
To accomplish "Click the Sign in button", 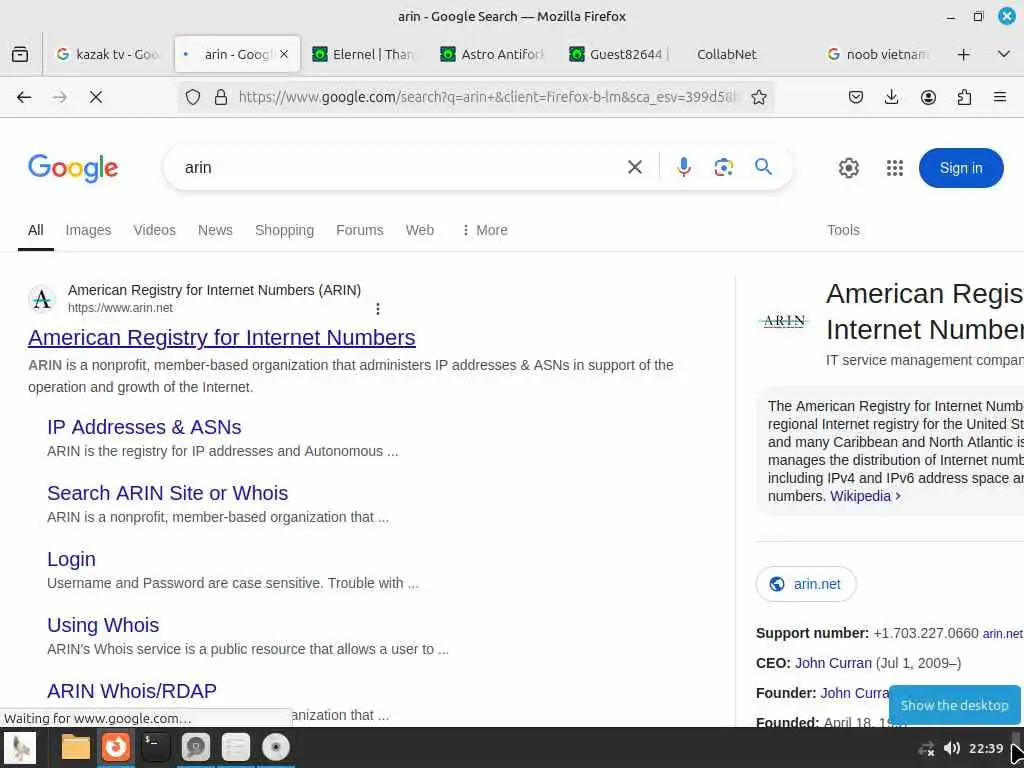I will pos(961,168).
